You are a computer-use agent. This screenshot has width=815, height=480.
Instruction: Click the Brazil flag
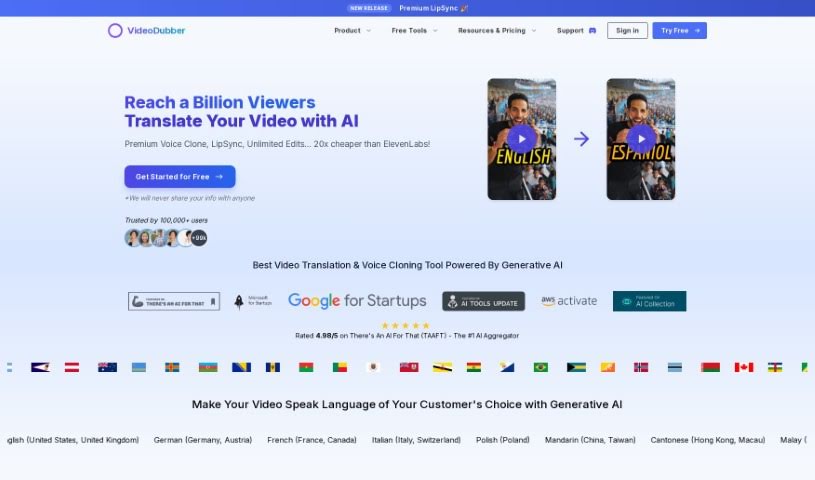pyautogui.click(x=541, y=367)
